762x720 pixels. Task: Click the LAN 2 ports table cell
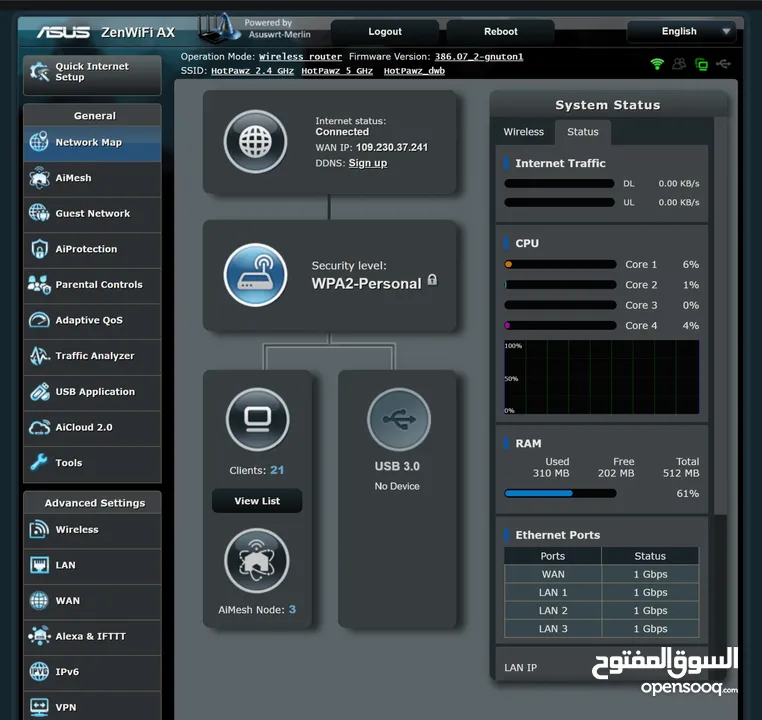[553, 610]
